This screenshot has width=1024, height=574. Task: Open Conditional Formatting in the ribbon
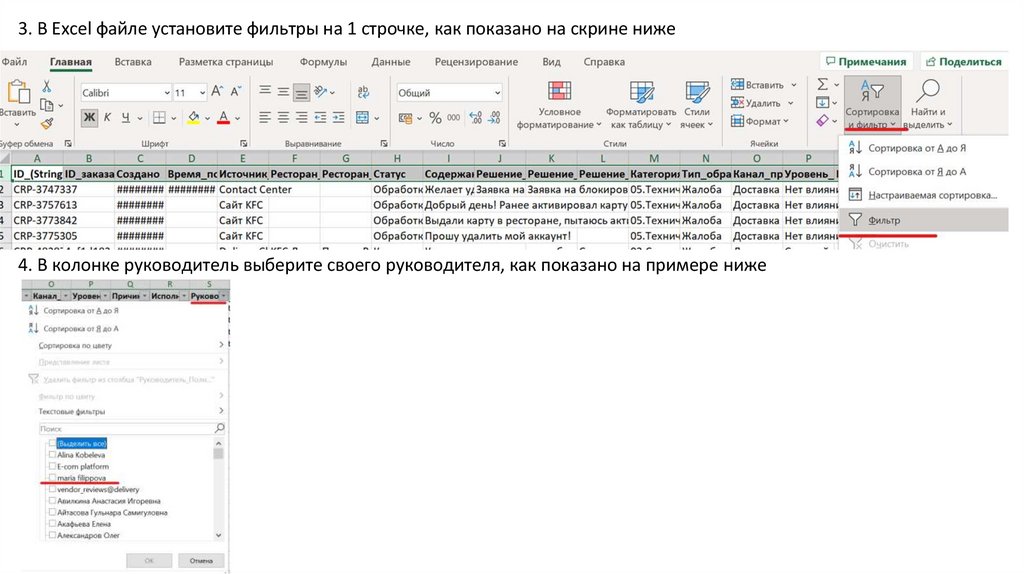click(x=559, y=93)
